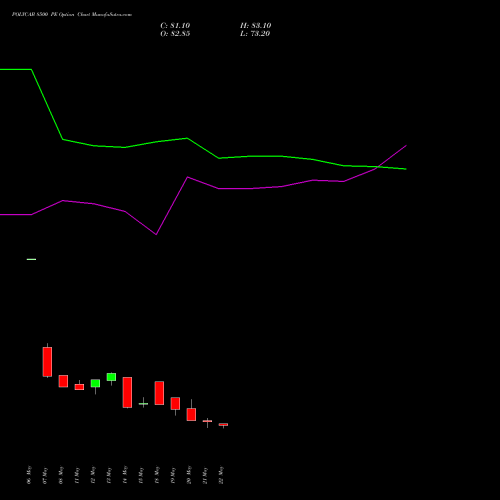Click the red candlestick above 08 May
500x500 pixels.
(x=63, y=381)
